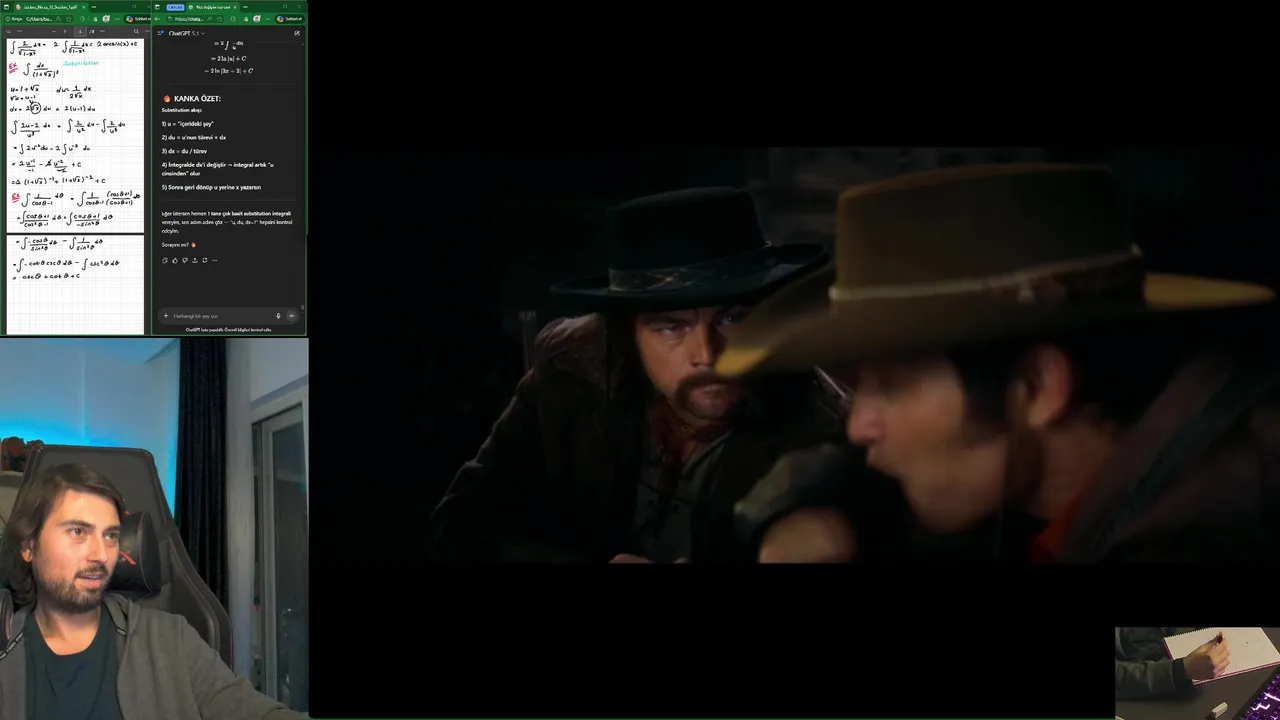This screenshot has height=720, width=1280.
Task: Click the plus attach icon in message box
Action: 166,316
